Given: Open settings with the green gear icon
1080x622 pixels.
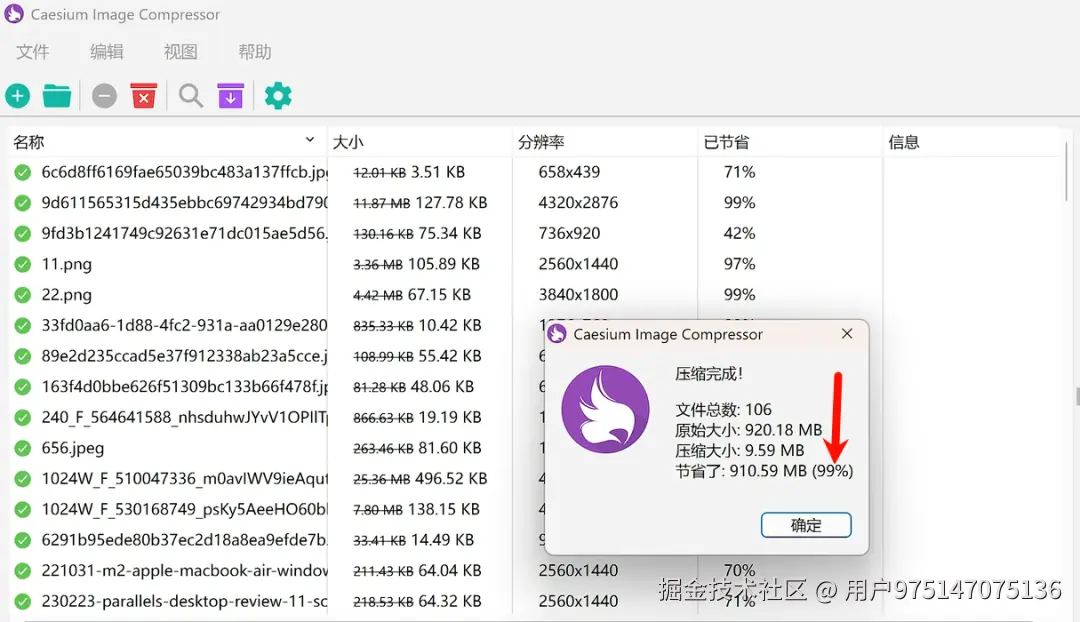Looking at the screenshot, I should tap(278, 96).
